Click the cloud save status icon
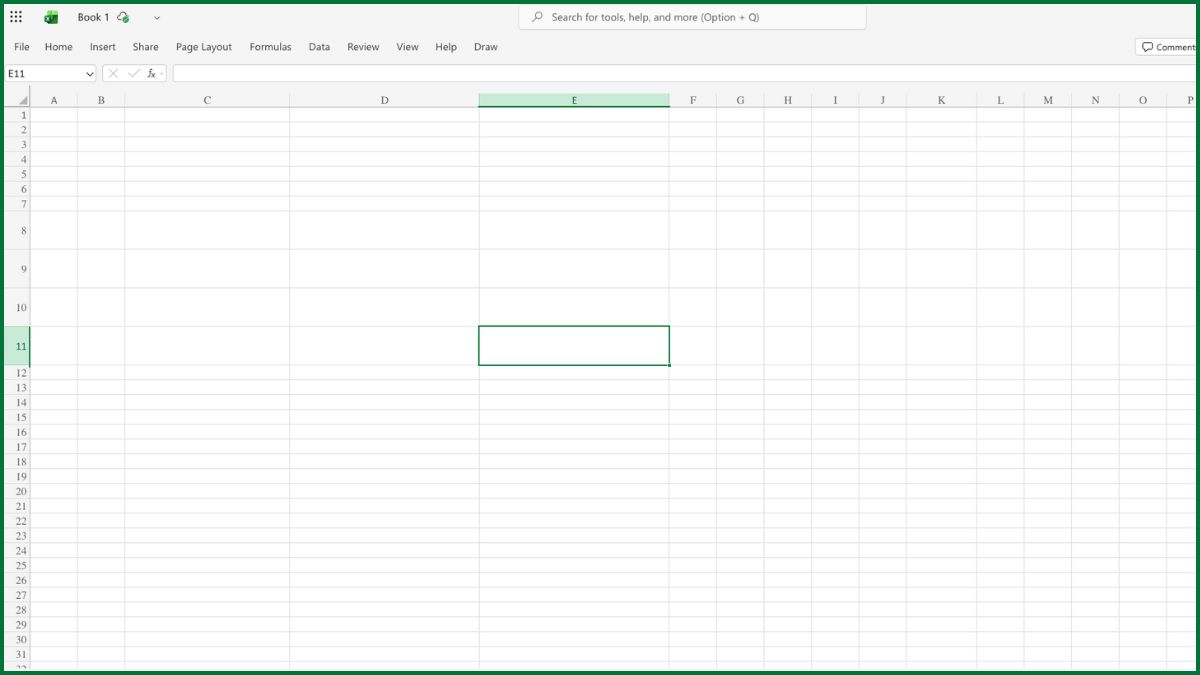This screenshot has width=1200, height=675. (122, 16)
